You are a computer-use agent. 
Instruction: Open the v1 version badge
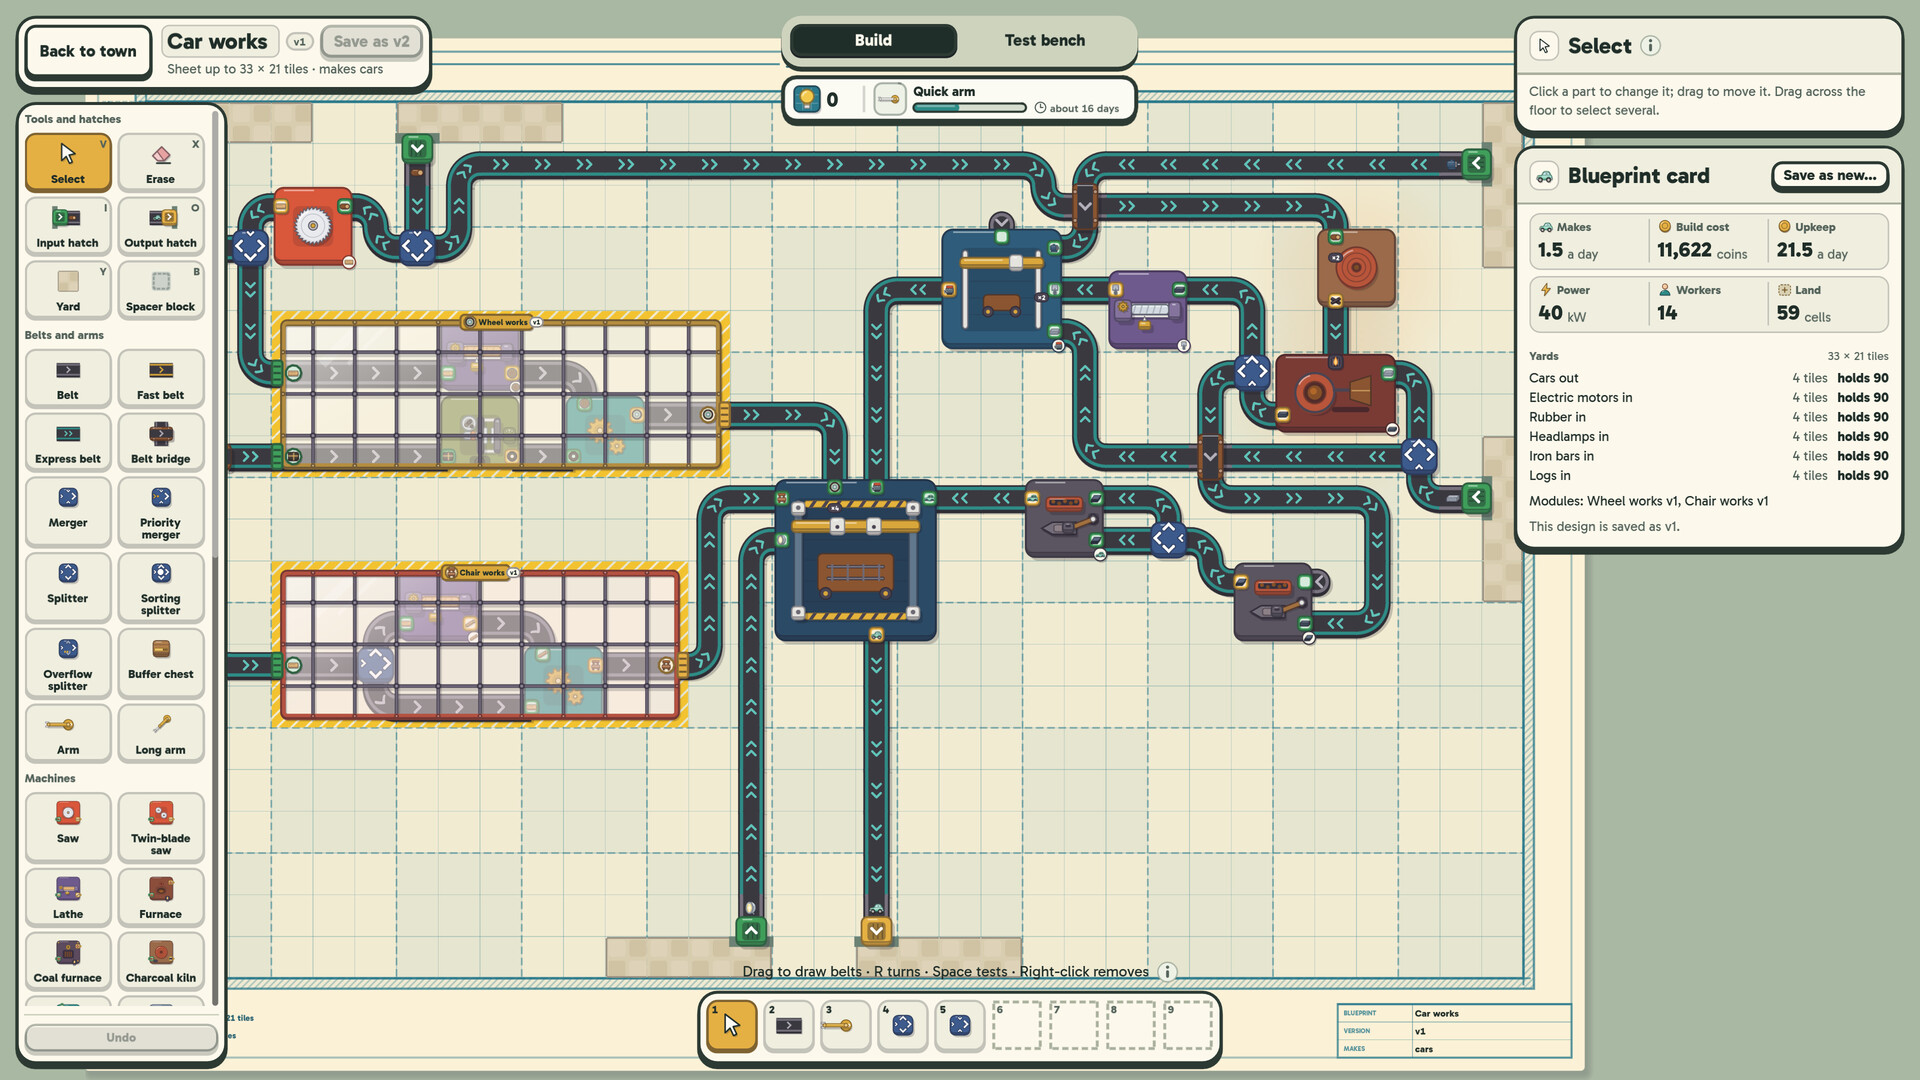pos(299,42)
